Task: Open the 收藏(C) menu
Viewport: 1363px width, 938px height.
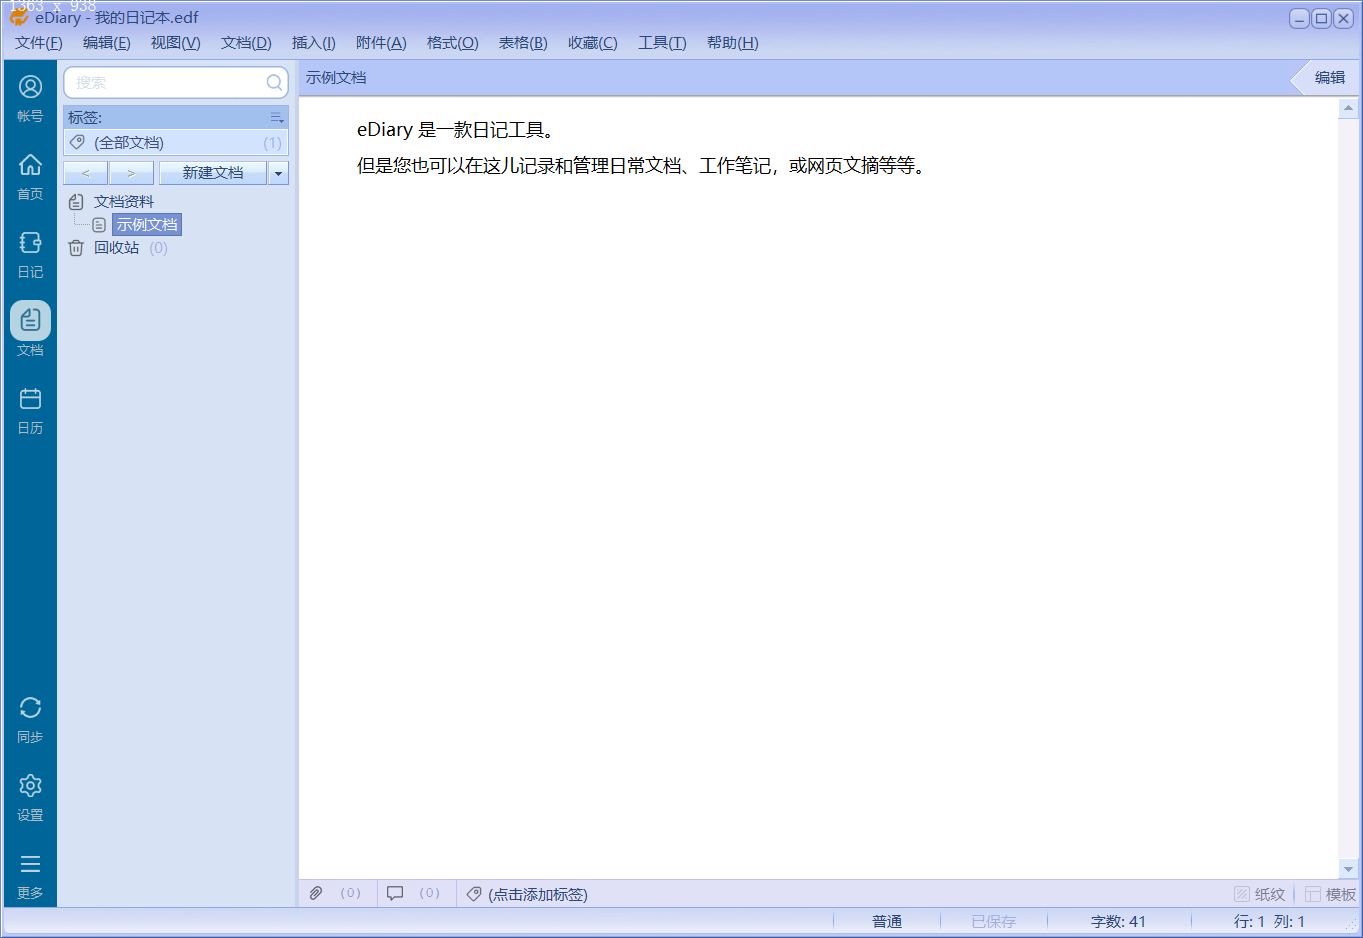Action: click(593, 43)
